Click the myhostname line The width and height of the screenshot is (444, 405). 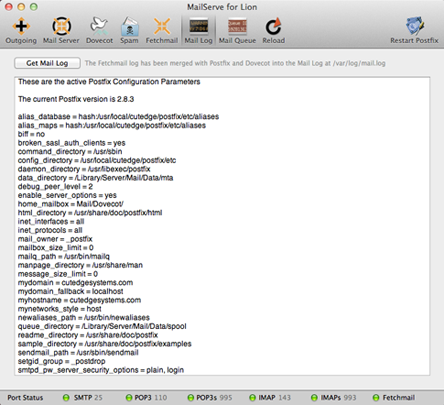tap(79, 300)
